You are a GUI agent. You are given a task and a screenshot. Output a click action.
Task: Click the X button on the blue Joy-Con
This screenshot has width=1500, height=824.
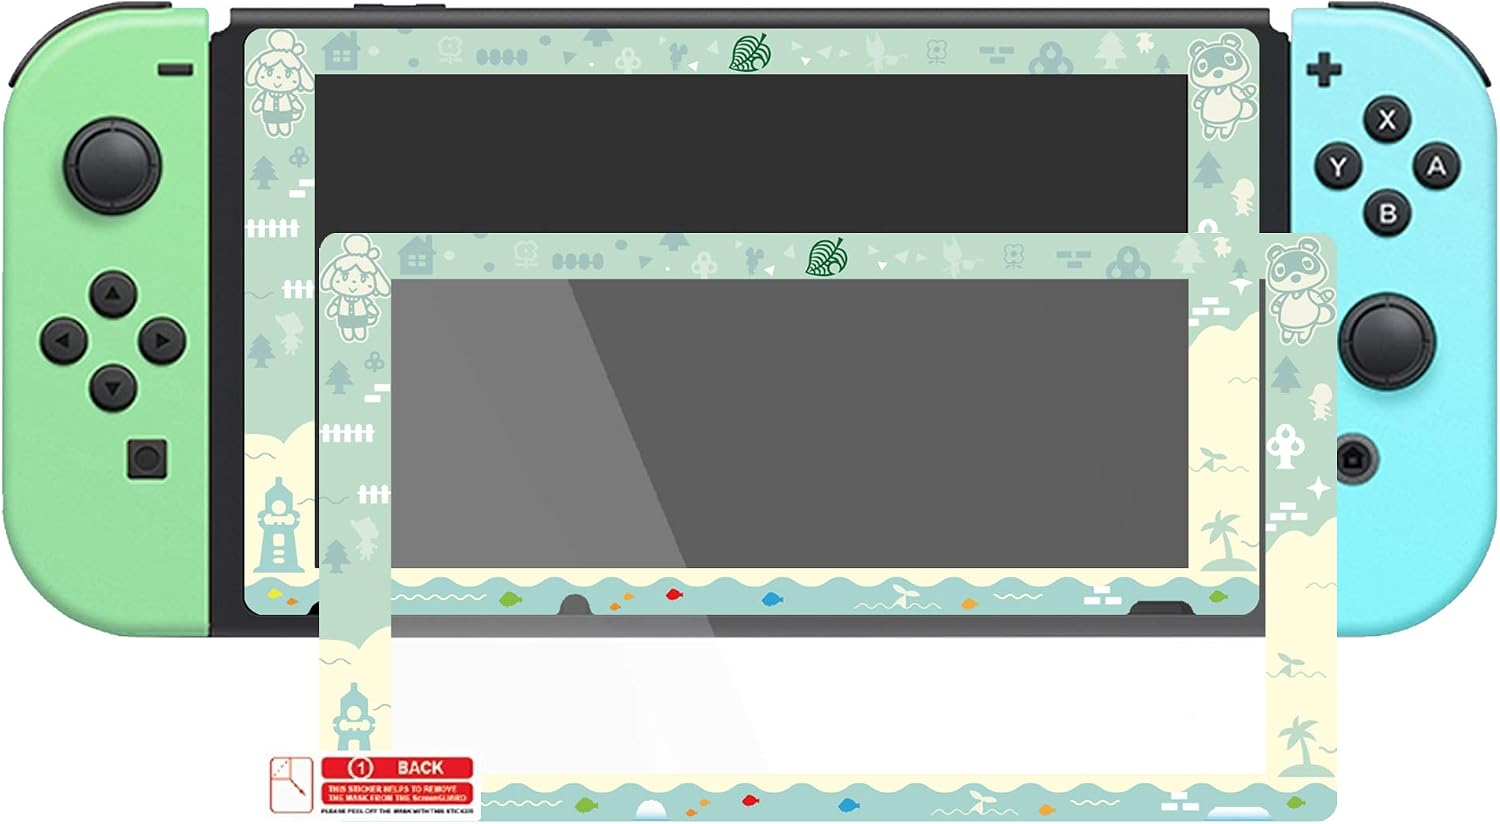(x=1386, y=120)
